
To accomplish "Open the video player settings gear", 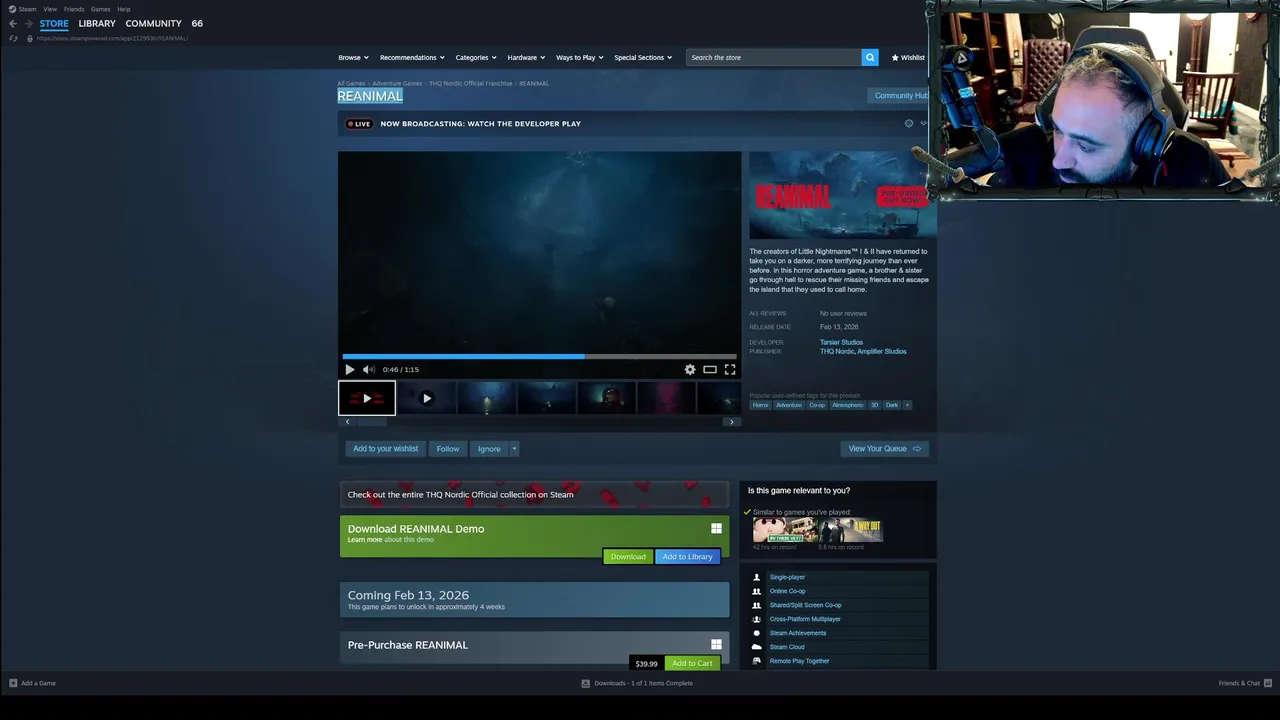I will (x=690, y=369).
